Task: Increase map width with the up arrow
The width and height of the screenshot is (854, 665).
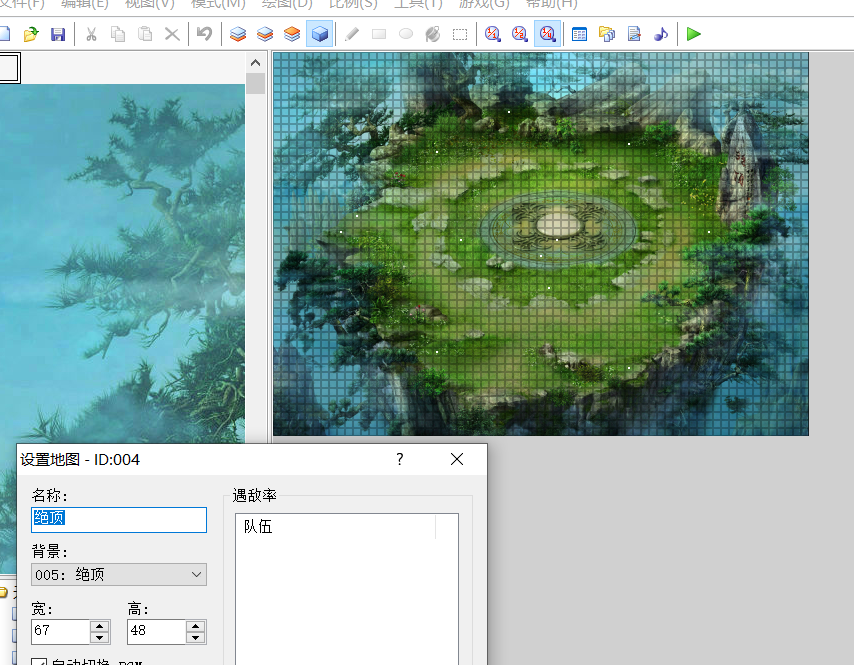Action: pyautogui.click(x=100, y=626)
